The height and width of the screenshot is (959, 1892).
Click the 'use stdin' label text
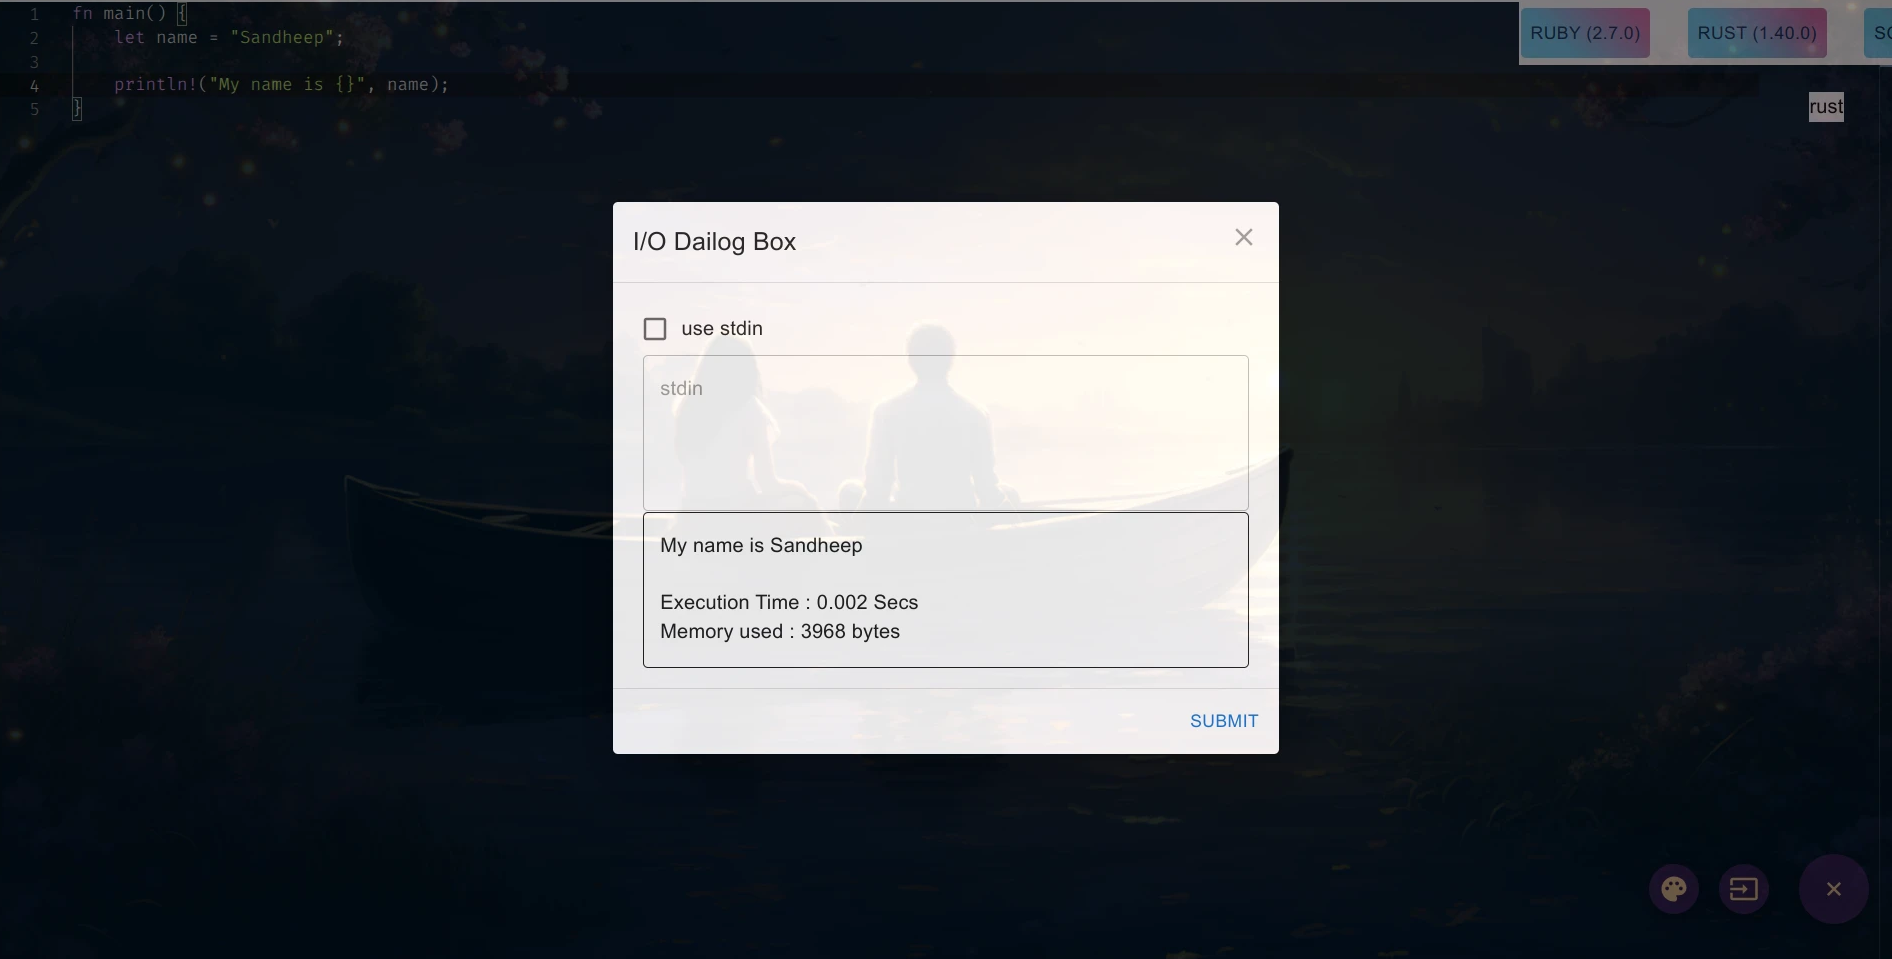pyautogui.click(x=722, y=329)
